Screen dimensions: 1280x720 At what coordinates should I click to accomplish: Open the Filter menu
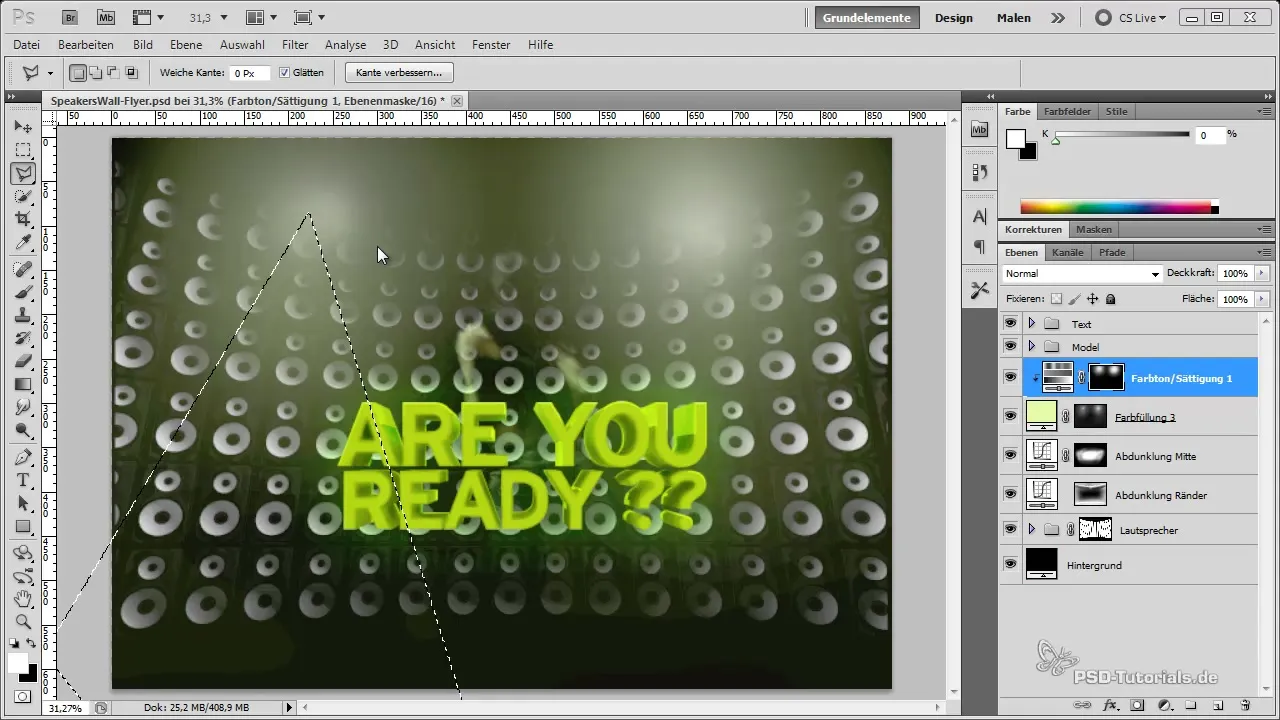(x=295, y=45)
